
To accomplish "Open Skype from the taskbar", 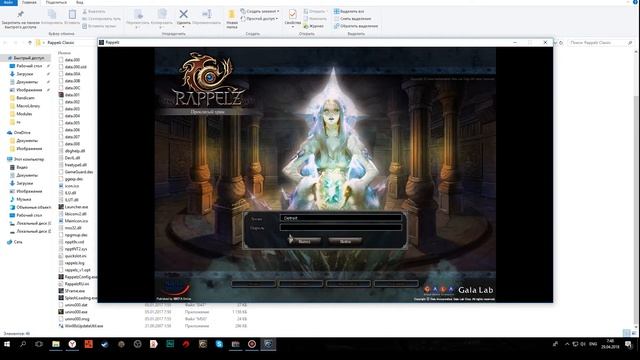I will 219,344.
